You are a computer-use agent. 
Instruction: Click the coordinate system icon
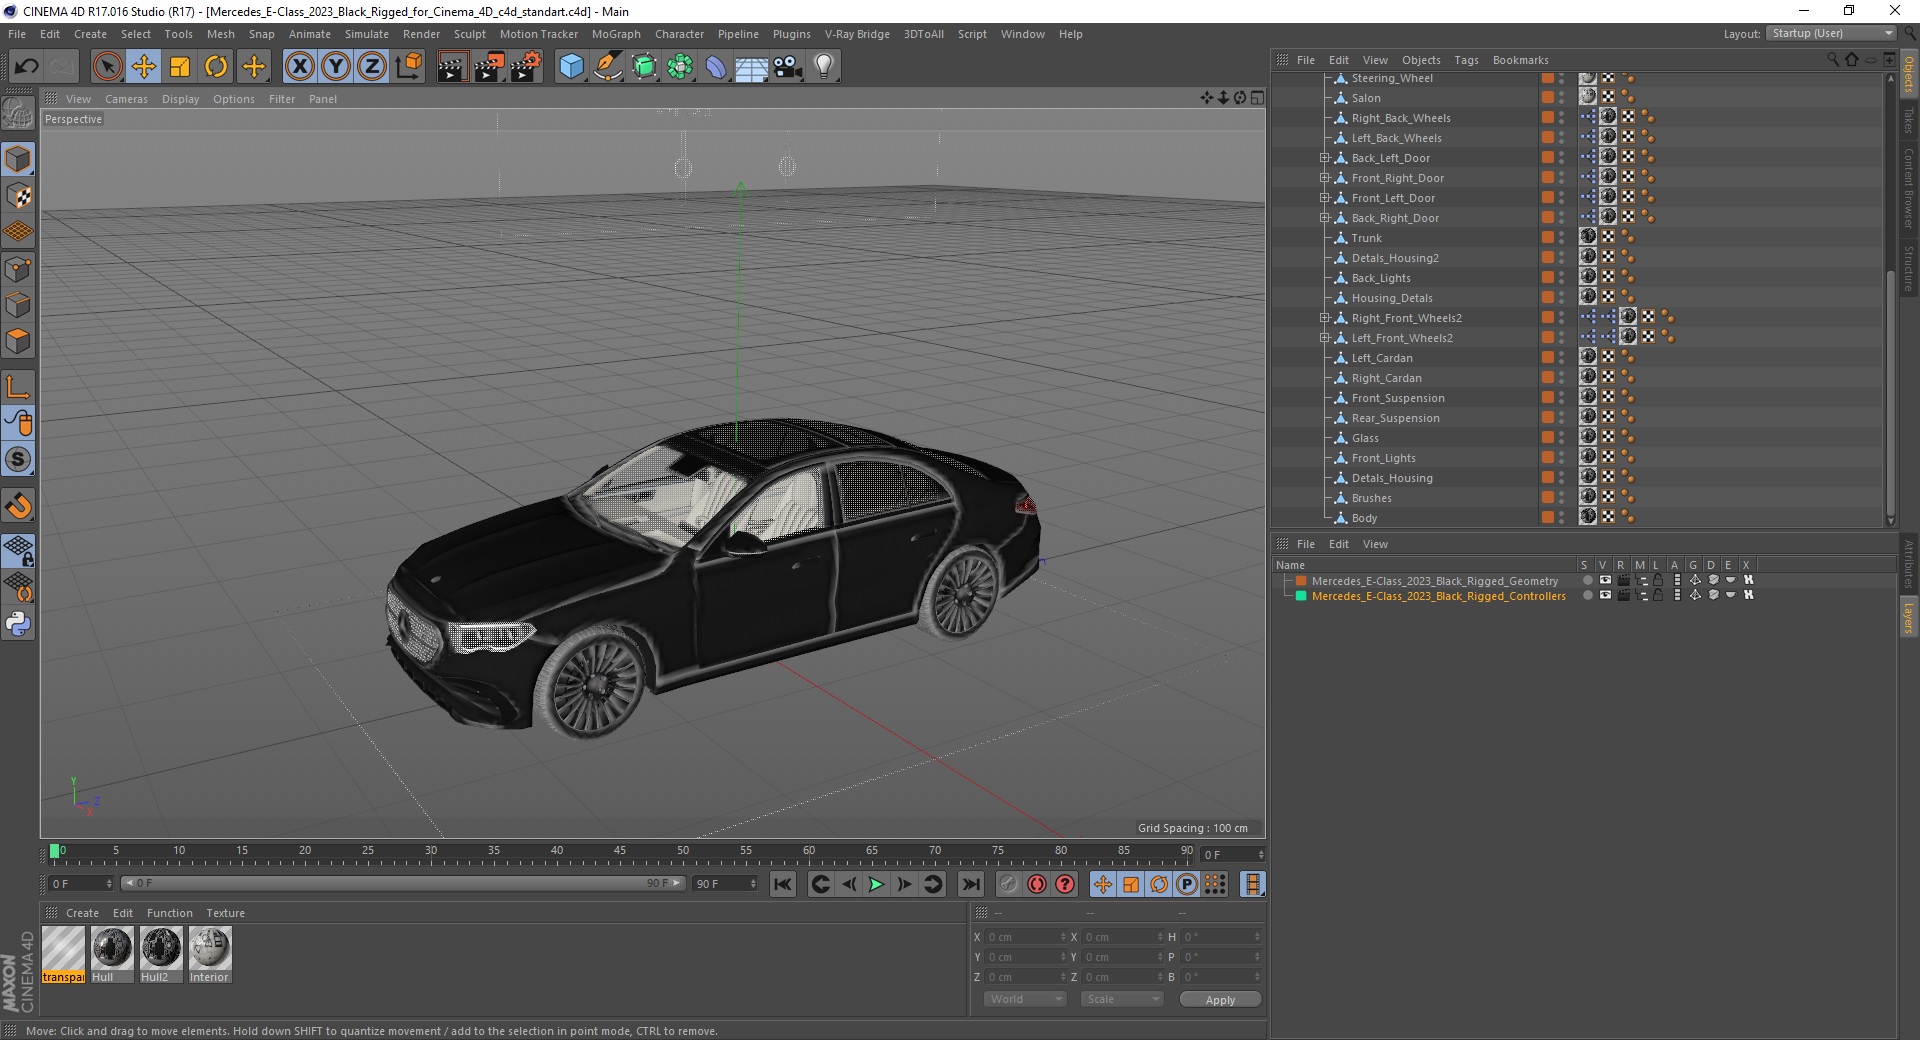click(x=408, y=67)
